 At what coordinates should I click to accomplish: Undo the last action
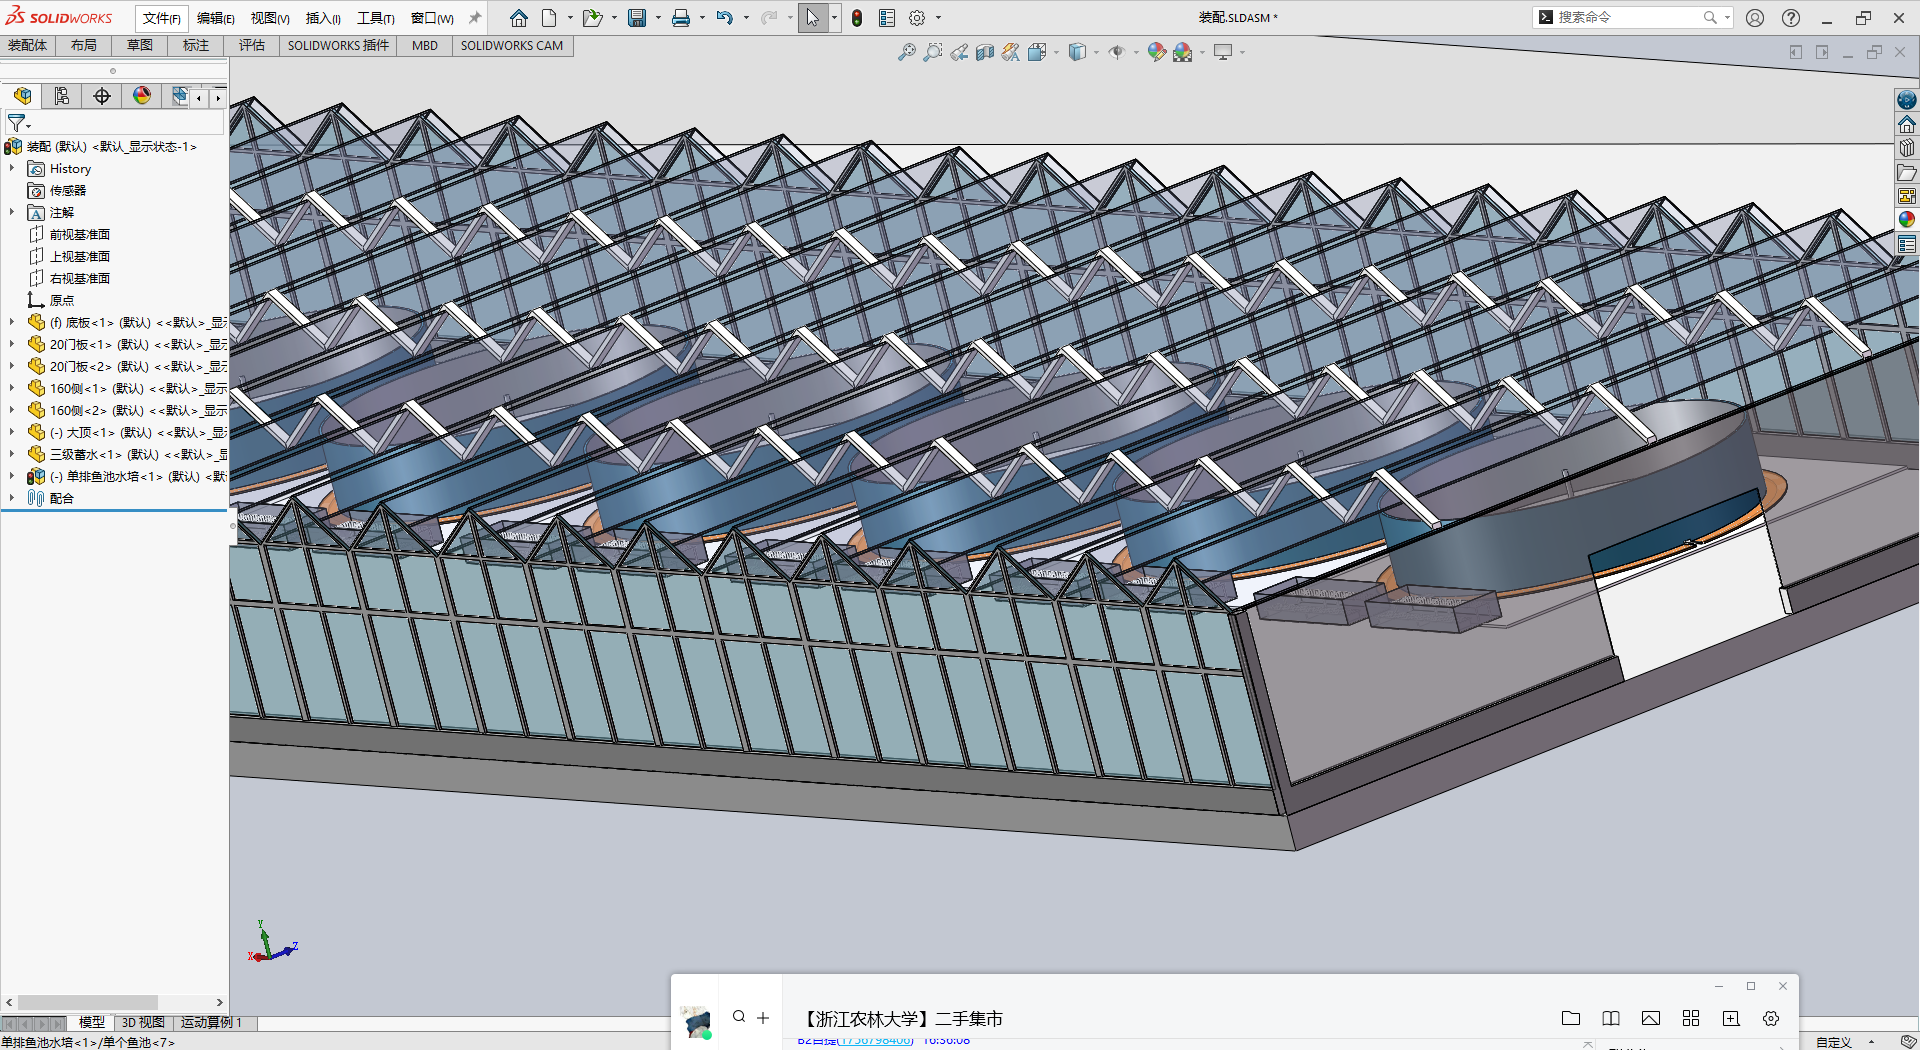725,18
